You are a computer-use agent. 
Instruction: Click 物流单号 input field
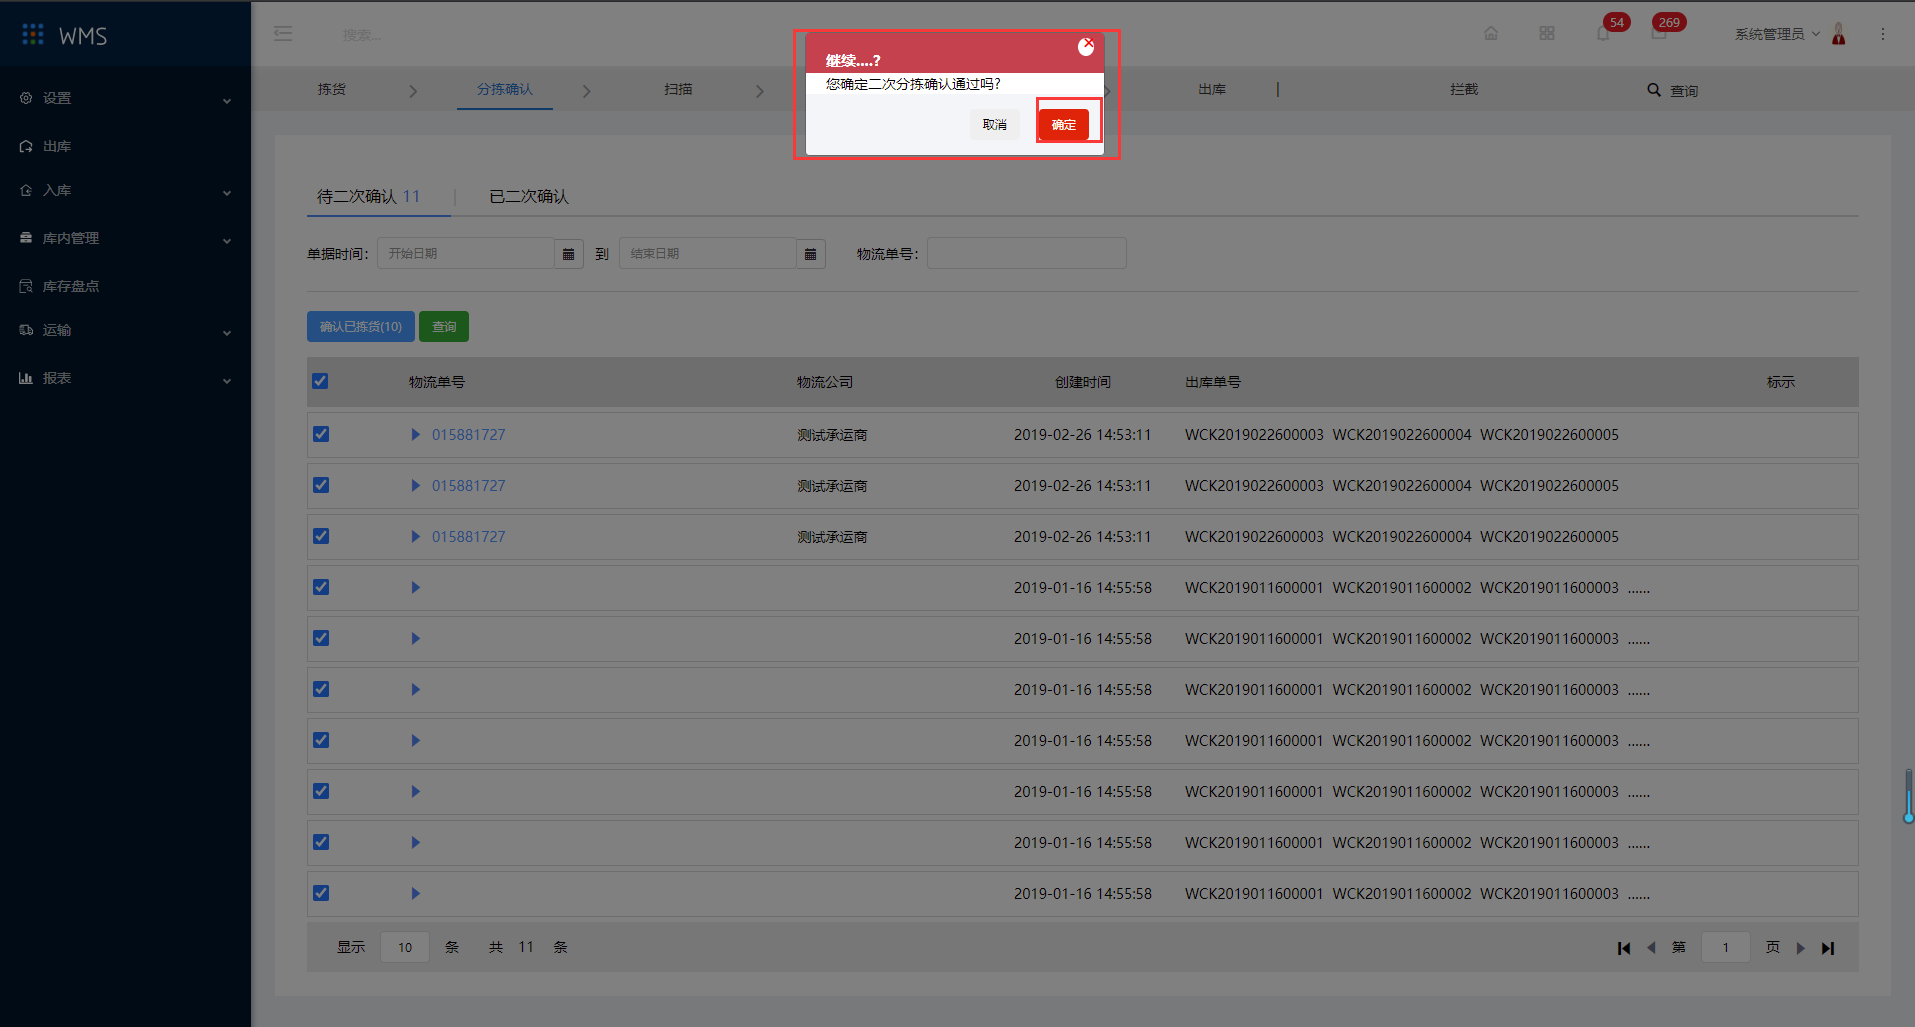tap(1027, 254)
